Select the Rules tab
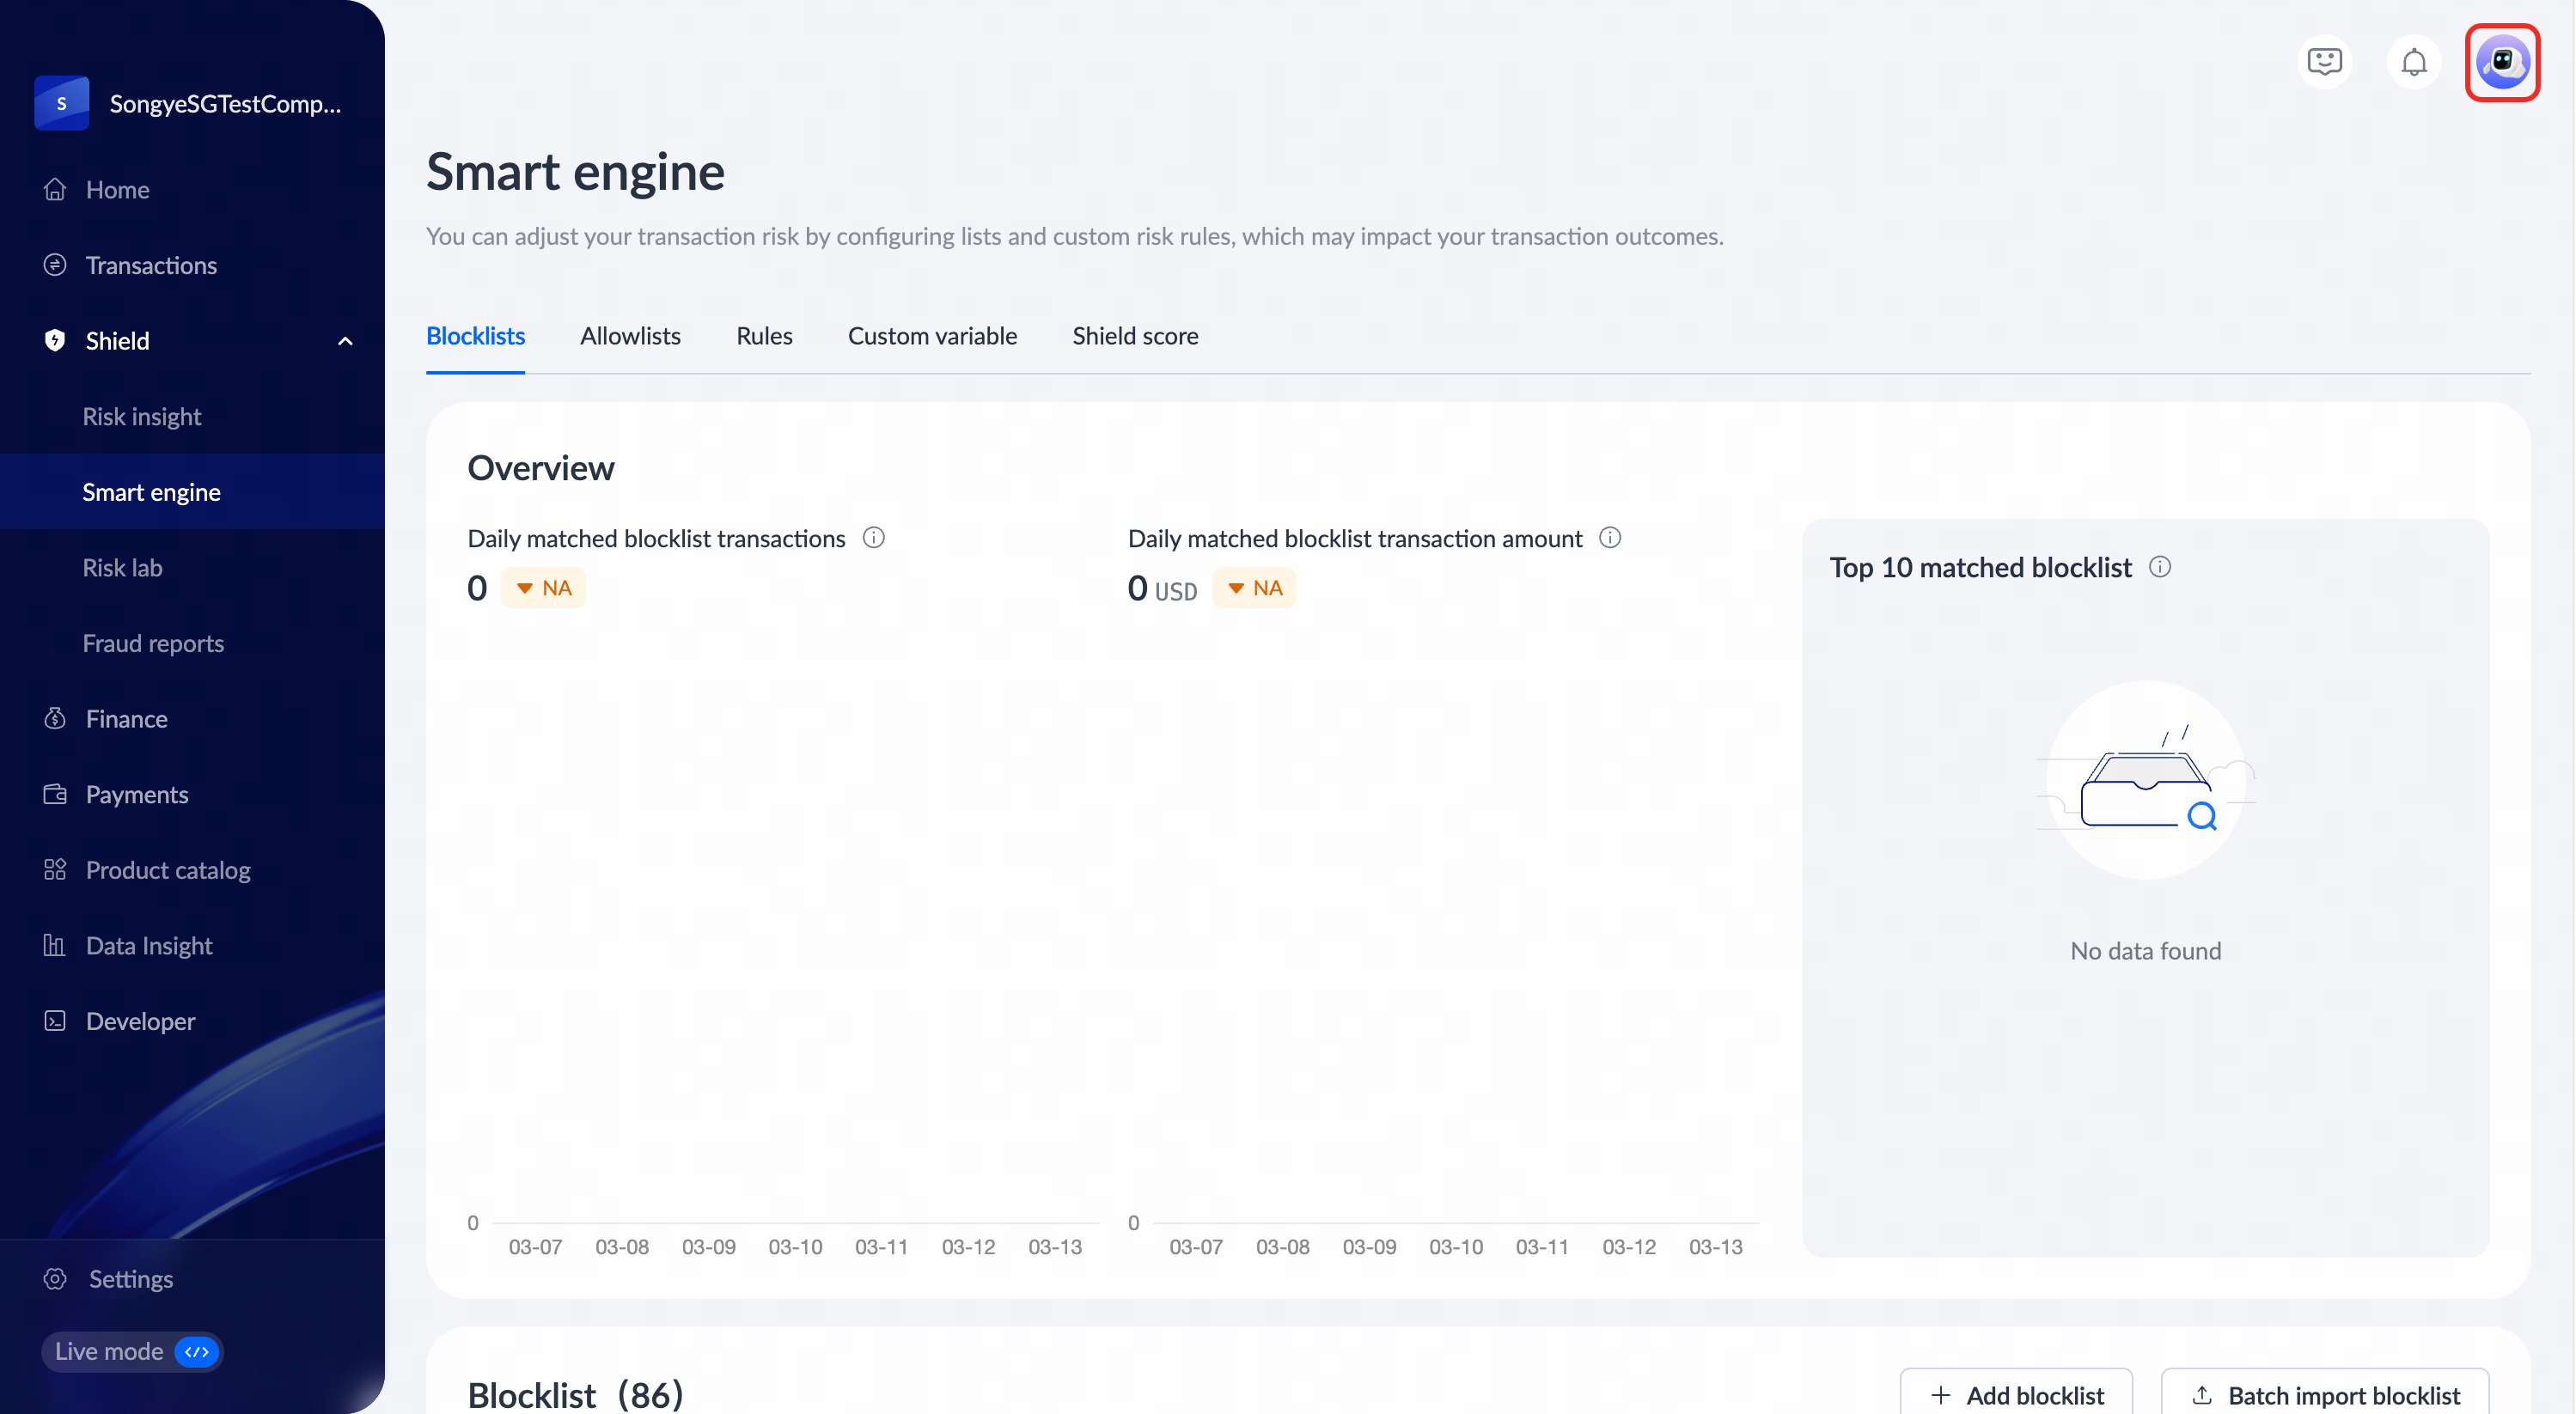The image size is (2576, 1414). click(x=764, y=336)
